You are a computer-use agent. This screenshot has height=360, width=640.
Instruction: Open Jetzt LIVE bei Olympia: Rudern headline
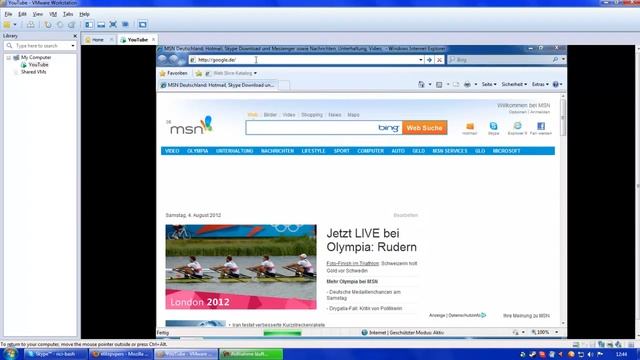point(371,240)
